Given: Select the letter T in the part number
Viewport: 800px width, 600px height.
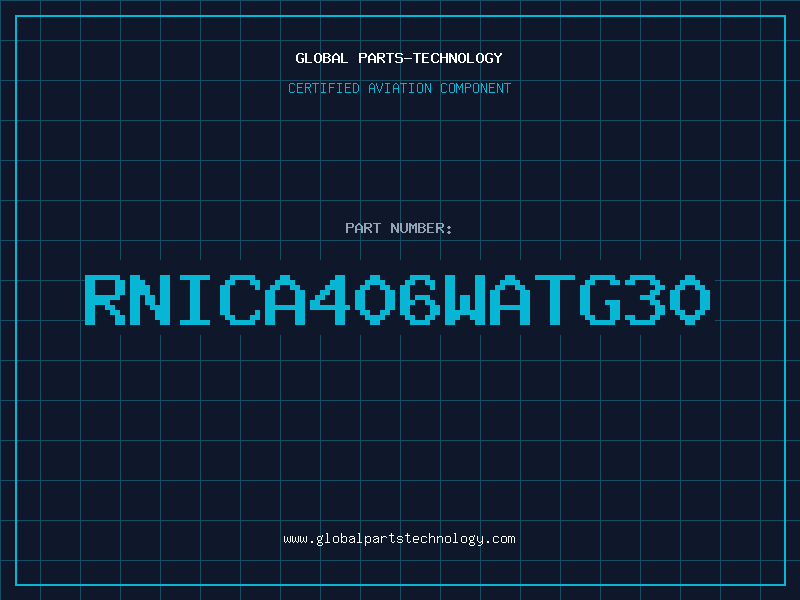Looking at the screenshot, I should (555, 300).
